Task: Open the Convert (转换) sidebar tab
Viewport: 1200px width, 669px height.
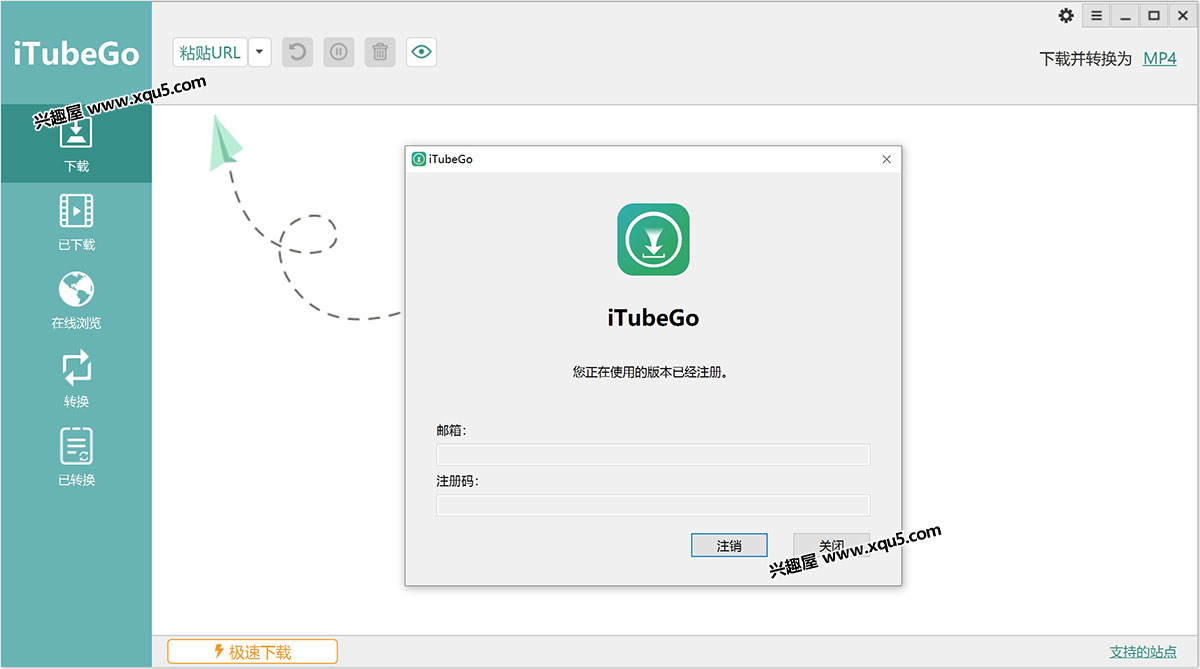Action: click(76, 379)
